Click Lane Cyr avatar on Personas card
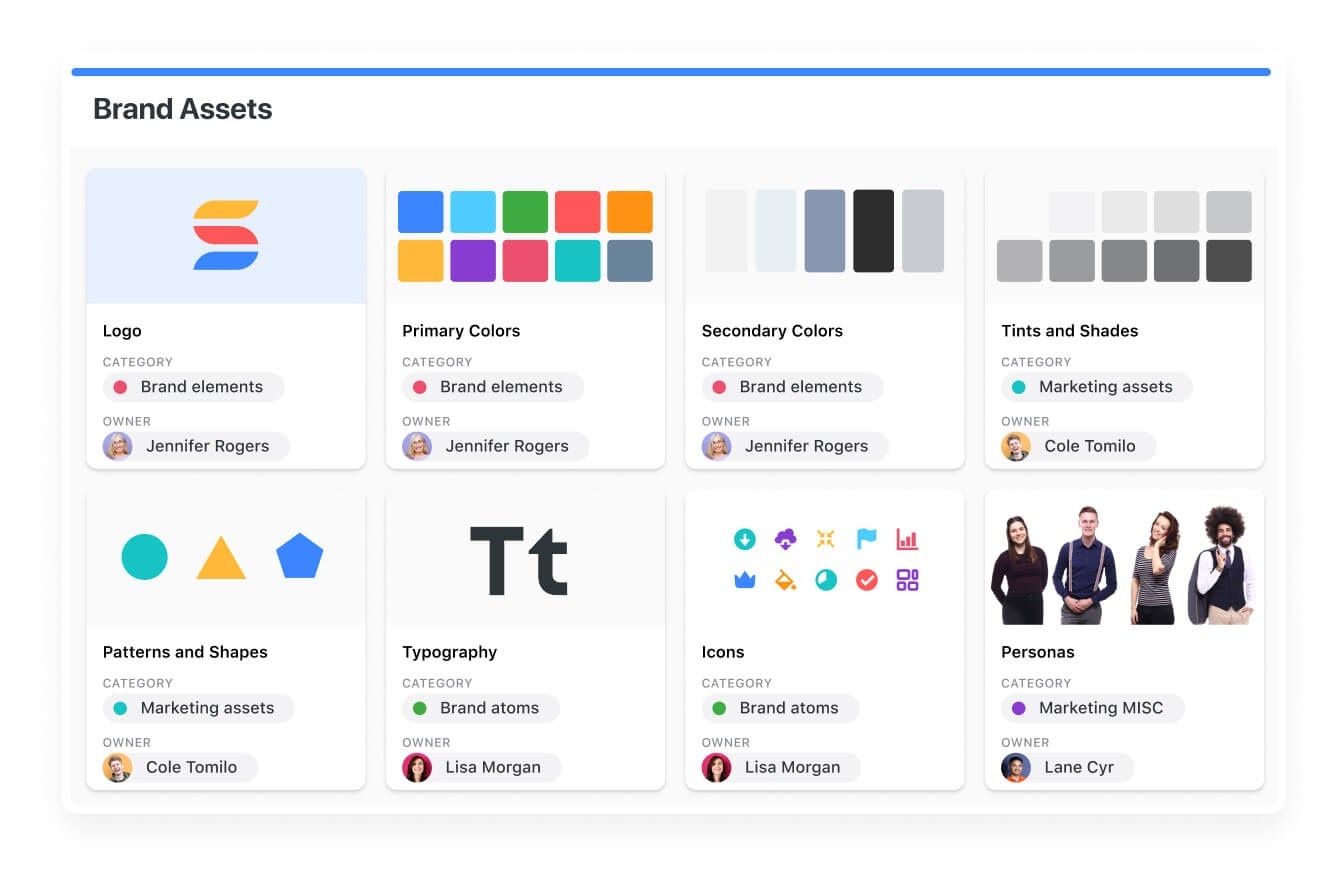Image resolution: width=1340 pixels, height=878 pixels. 1016,767
